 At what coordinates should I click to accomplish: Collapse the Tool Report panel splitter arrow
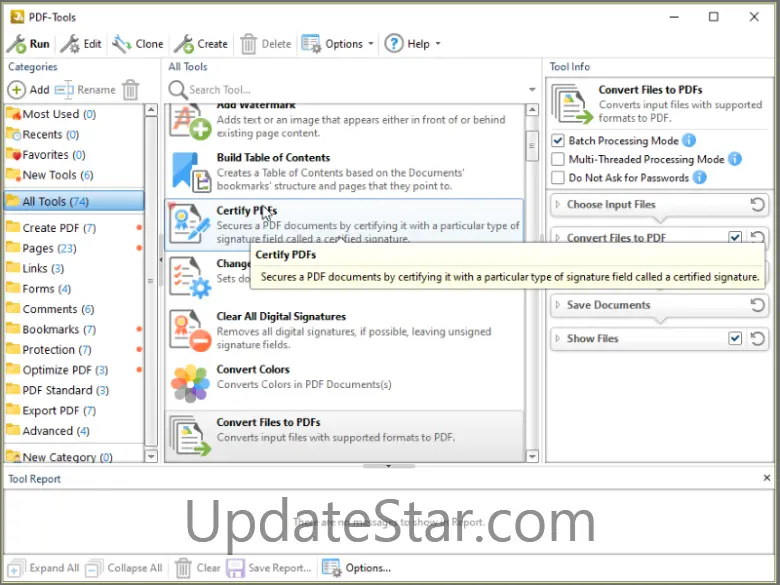click(x=389, y=467)
